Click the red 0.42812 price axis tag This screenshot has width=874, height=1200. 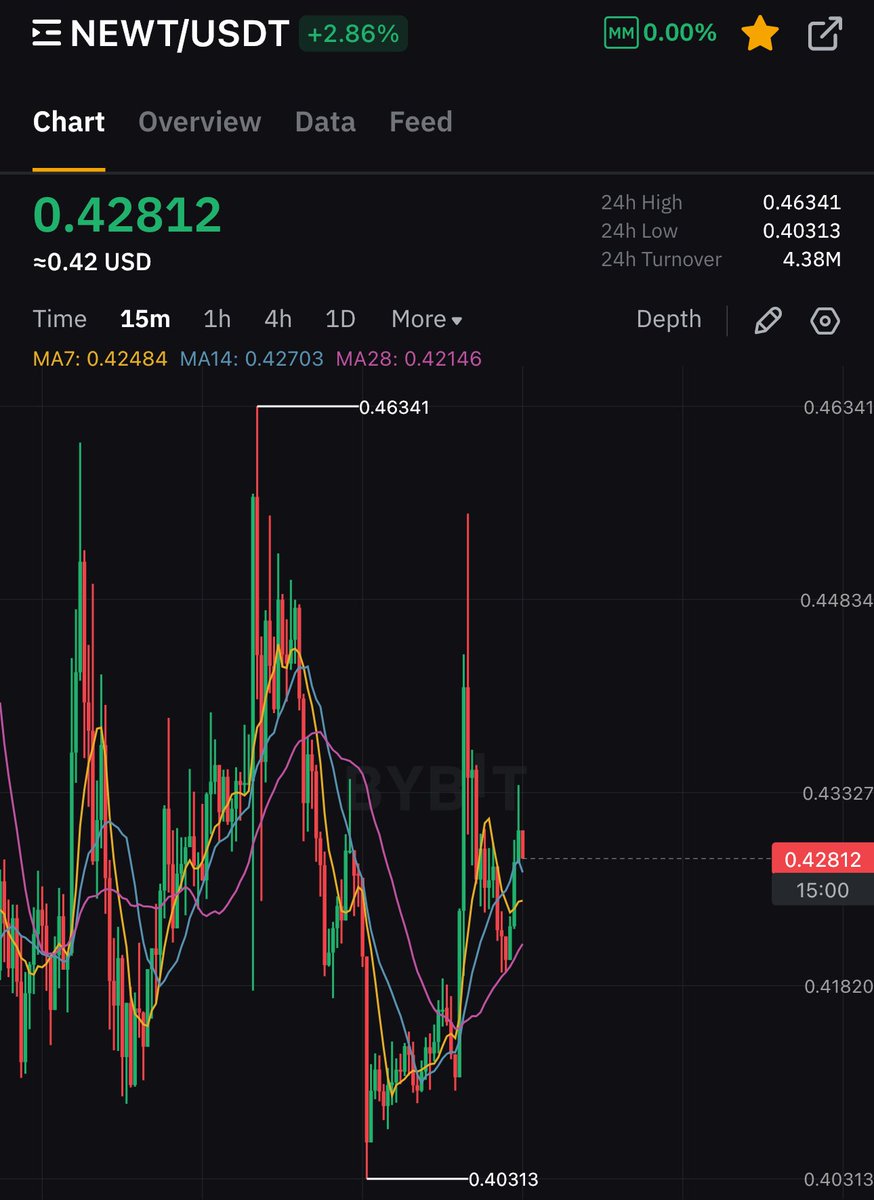pyautogui.click(x=822, y=859)
